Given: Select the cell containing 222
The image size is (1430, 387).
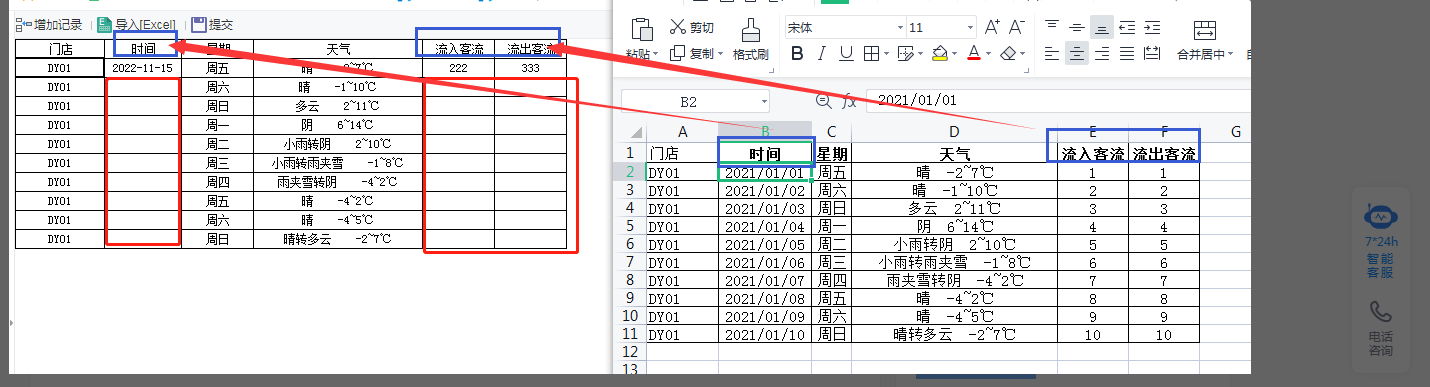Looking at the screenshot, I should pos(459,68).
